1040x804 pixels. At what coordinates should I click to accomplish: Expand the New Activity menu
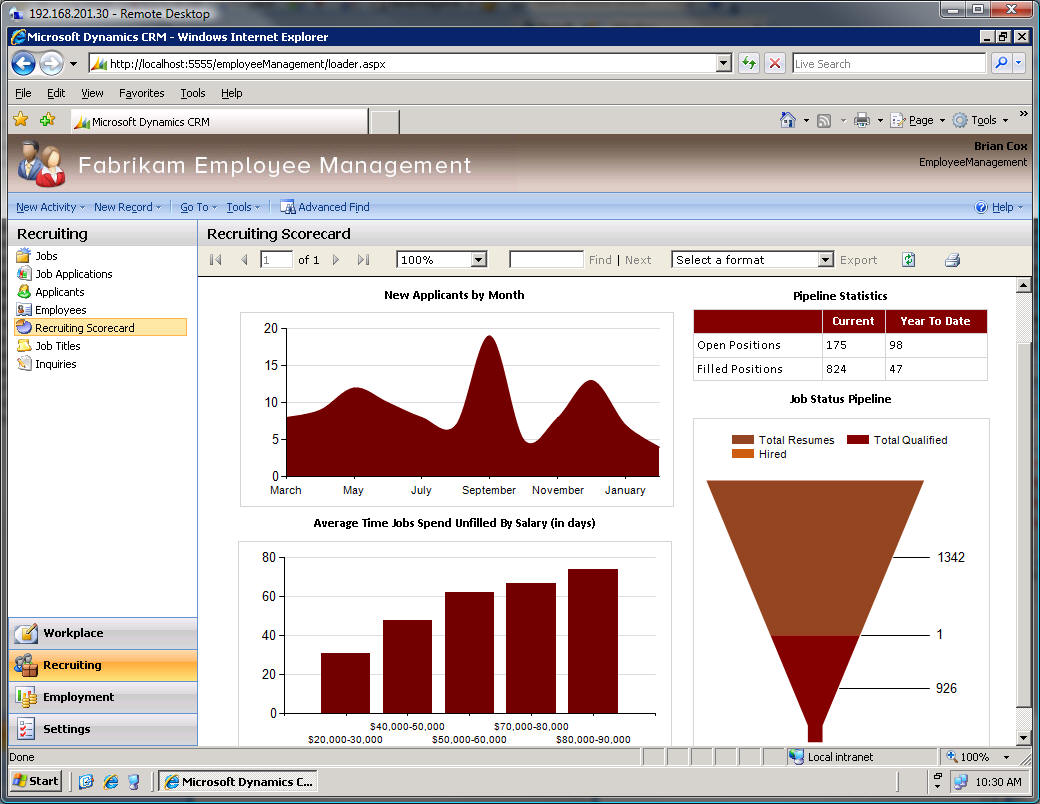[47, 207]
